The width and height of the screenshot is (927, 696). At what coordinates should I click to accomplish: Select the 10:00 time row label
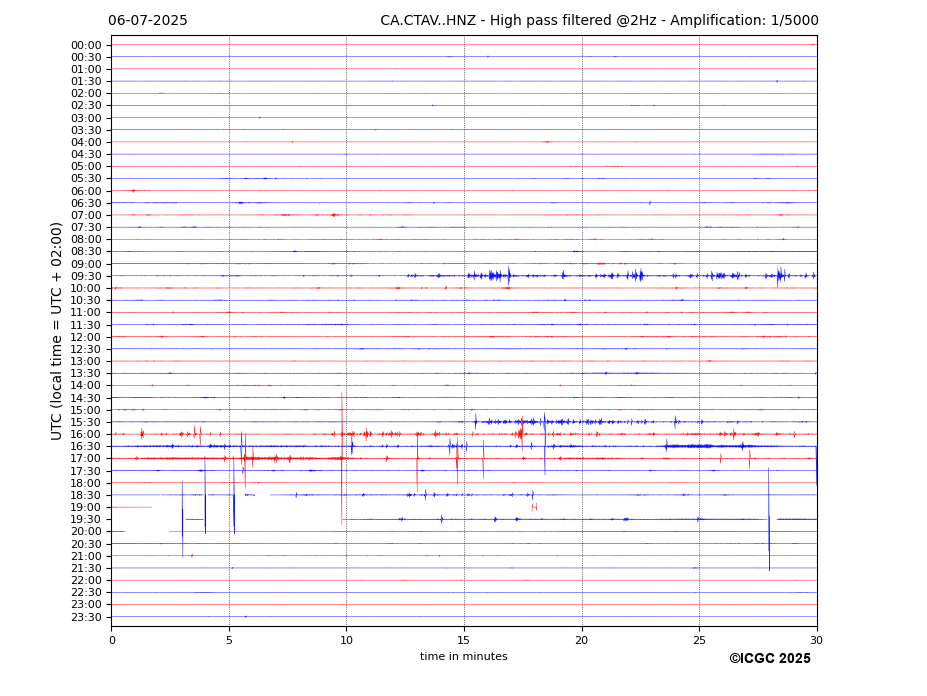tap(86, 289)
